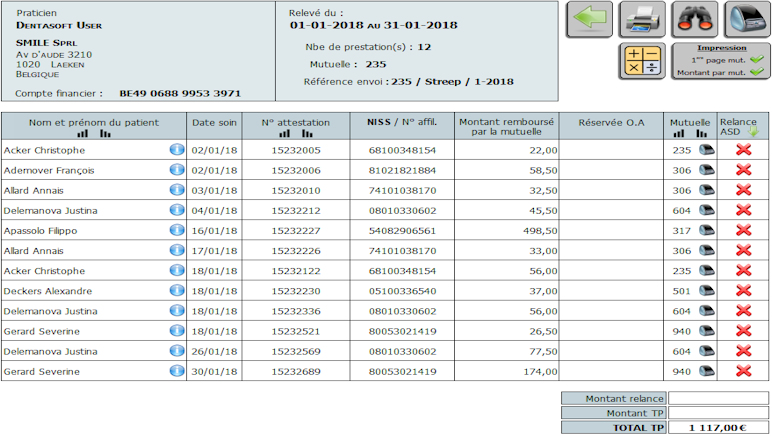Toggle the '1ère page mut.' checkmark
Screen dimensions: 772x436
(756, 59)
